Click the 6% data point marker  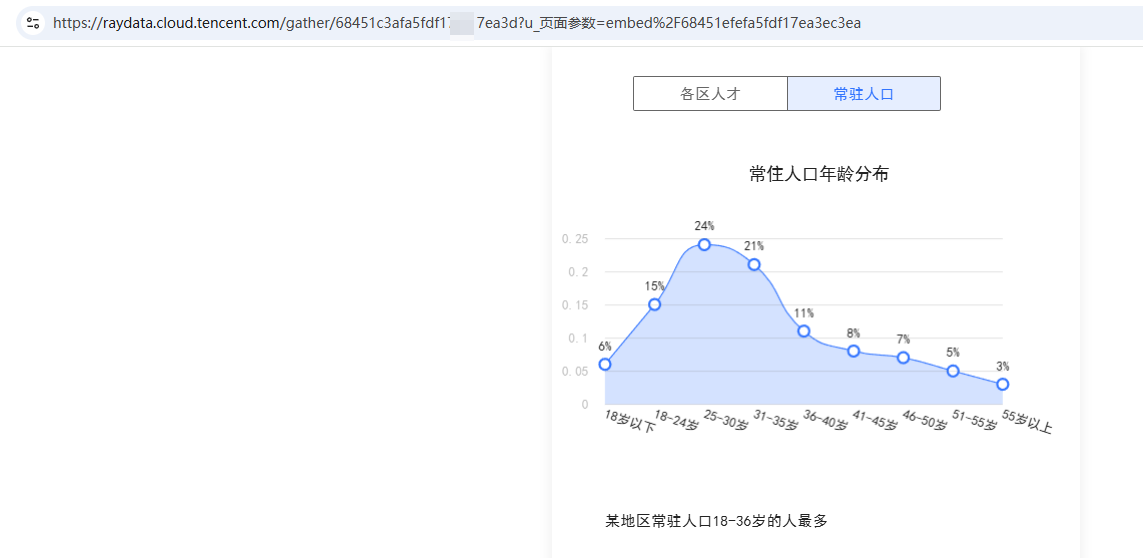pos(605,364)
